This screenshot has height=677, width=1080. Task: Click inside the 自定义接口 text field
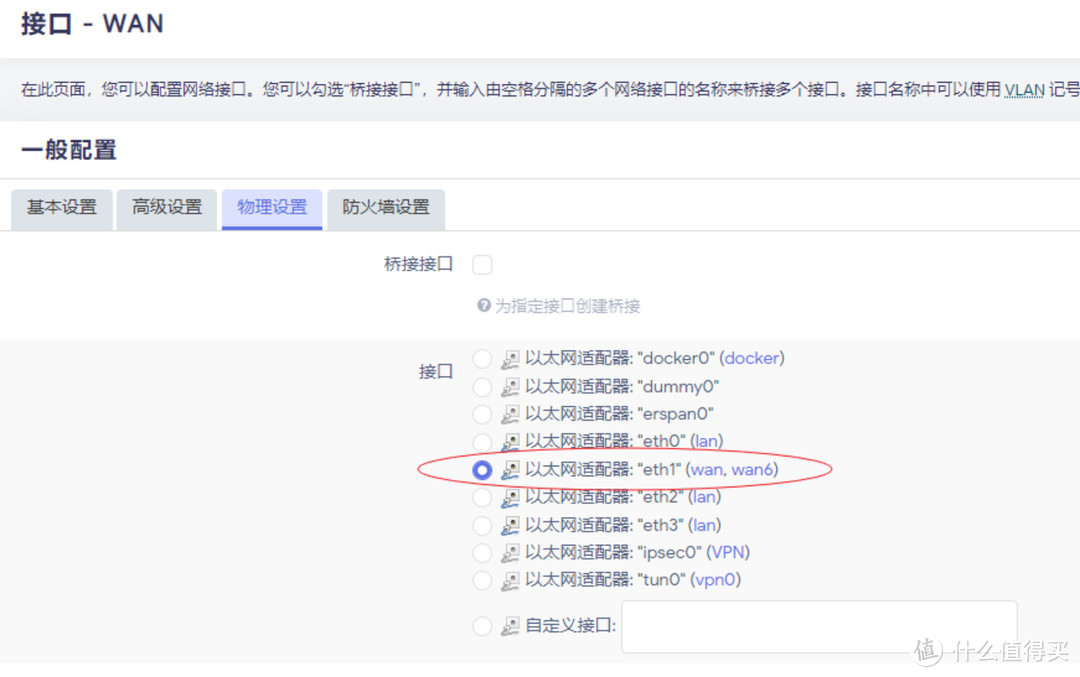point(818,626)
